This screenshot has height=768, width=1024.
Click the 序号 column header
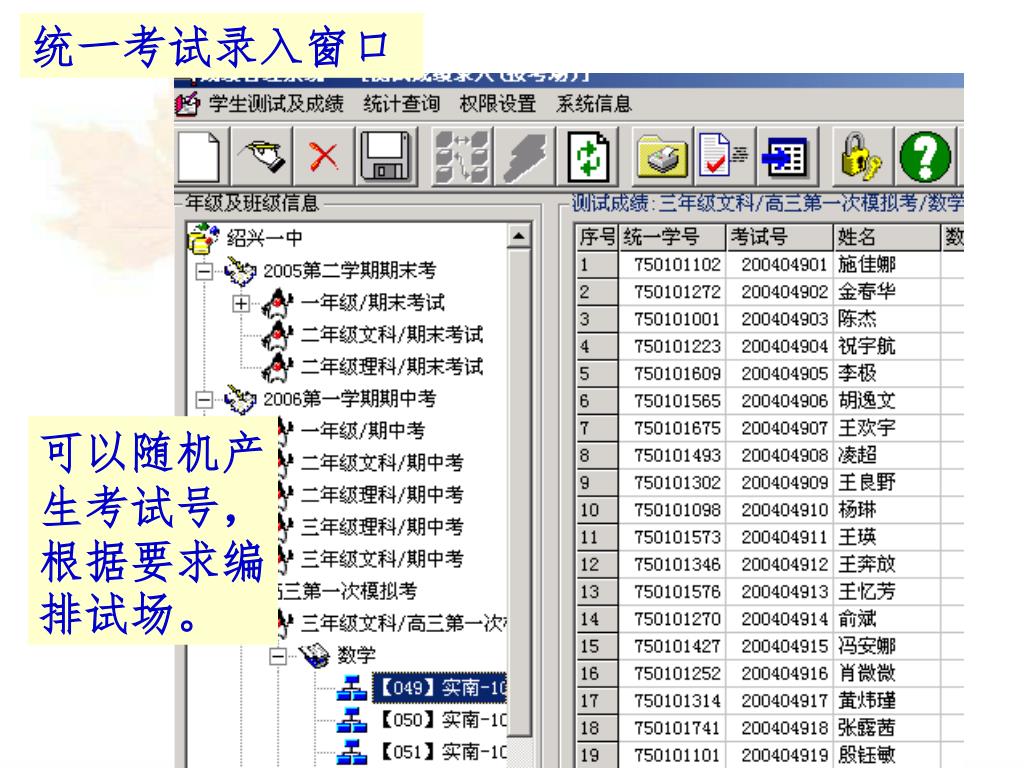[597, 237]
